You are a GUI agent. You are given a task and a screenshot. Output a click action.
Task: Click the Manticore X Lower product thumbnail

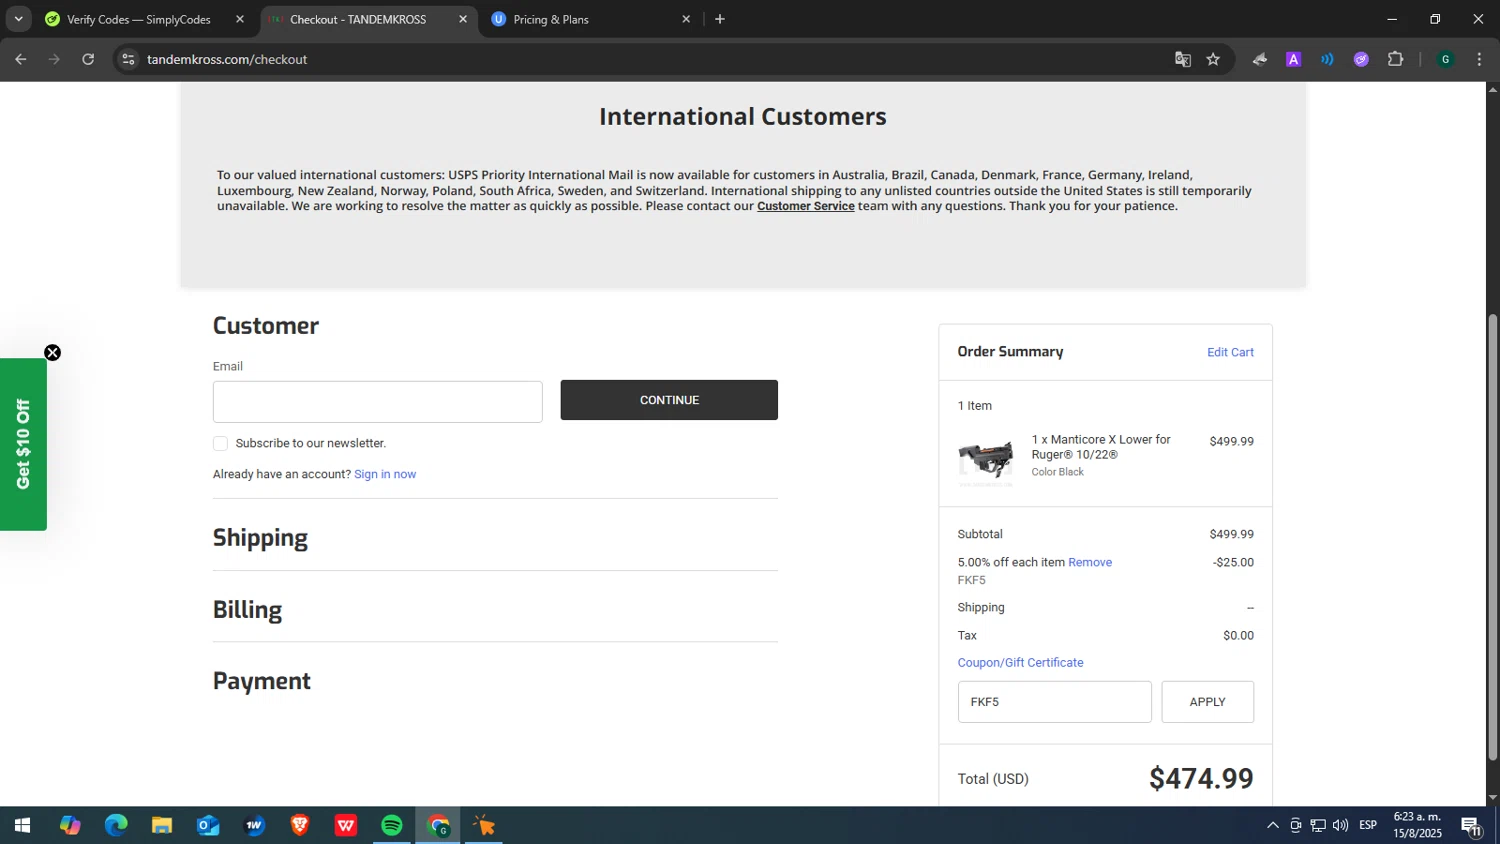985,461
